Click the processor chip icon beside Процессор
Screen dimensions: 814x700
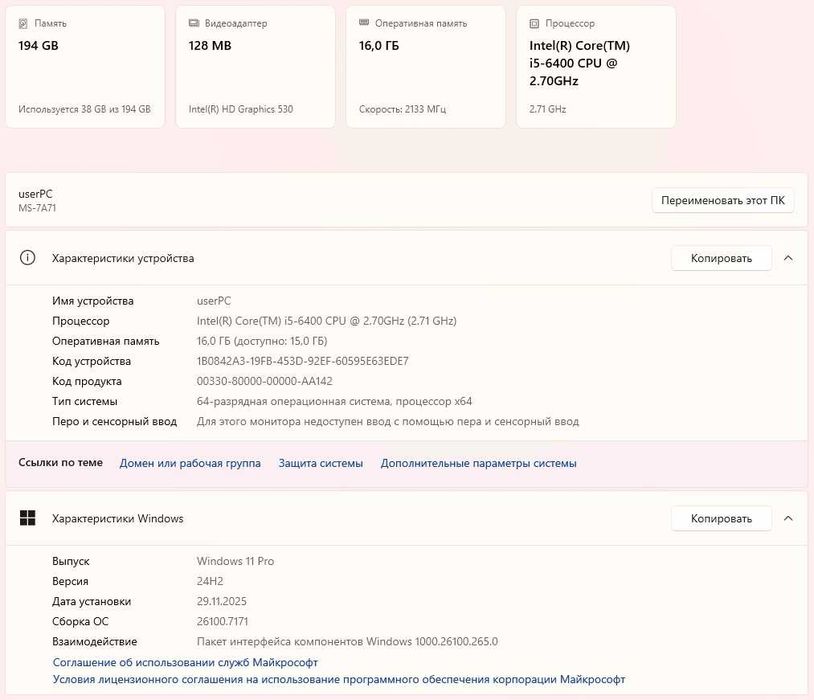tap(534, 23)
